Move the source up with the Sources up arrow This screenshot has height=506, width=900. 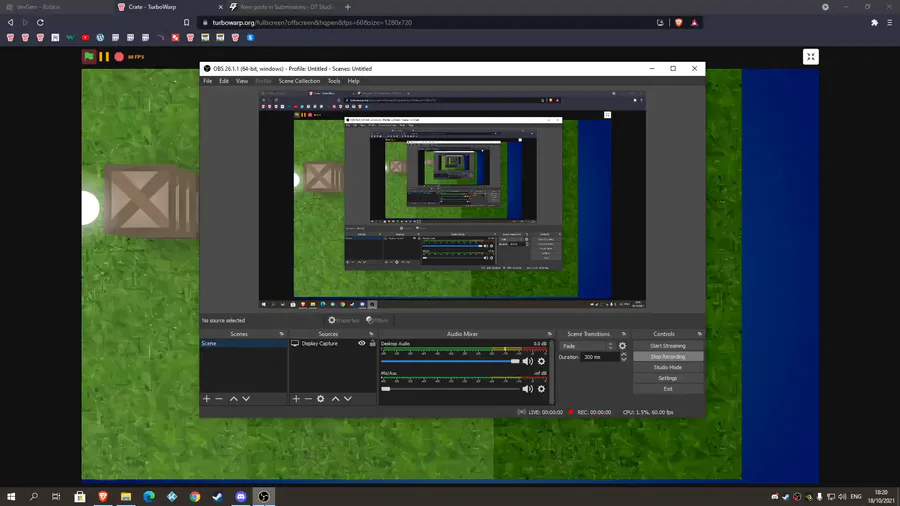click(336, 398)
